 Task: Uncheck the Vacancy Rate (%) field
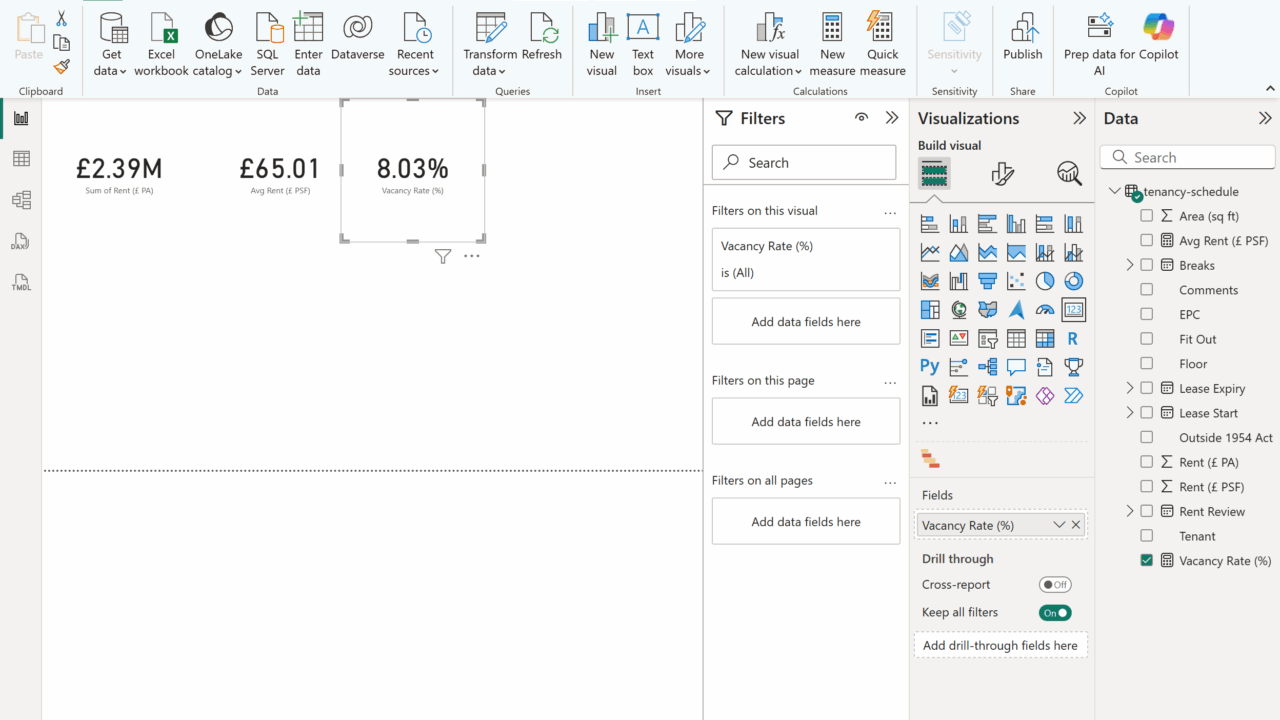[1147, 561]
